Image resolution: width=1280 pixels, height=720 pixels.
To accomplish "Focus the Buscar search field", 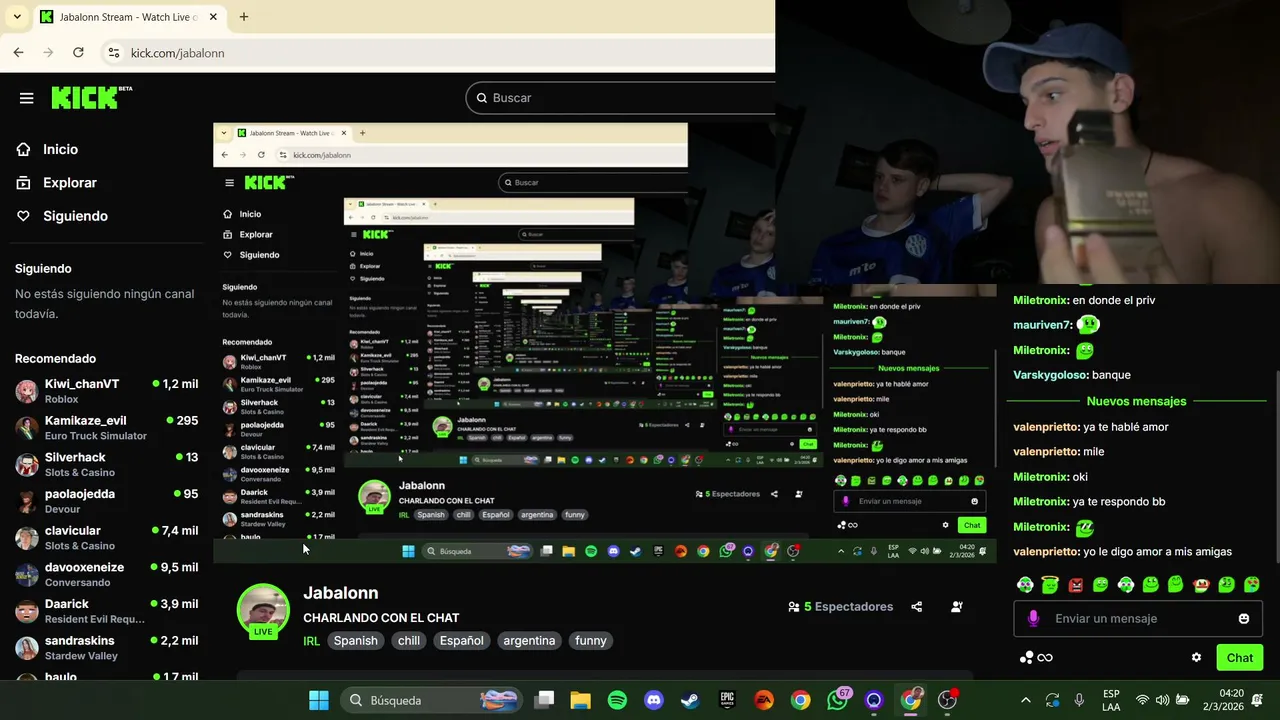I will [x=620, y=98].
